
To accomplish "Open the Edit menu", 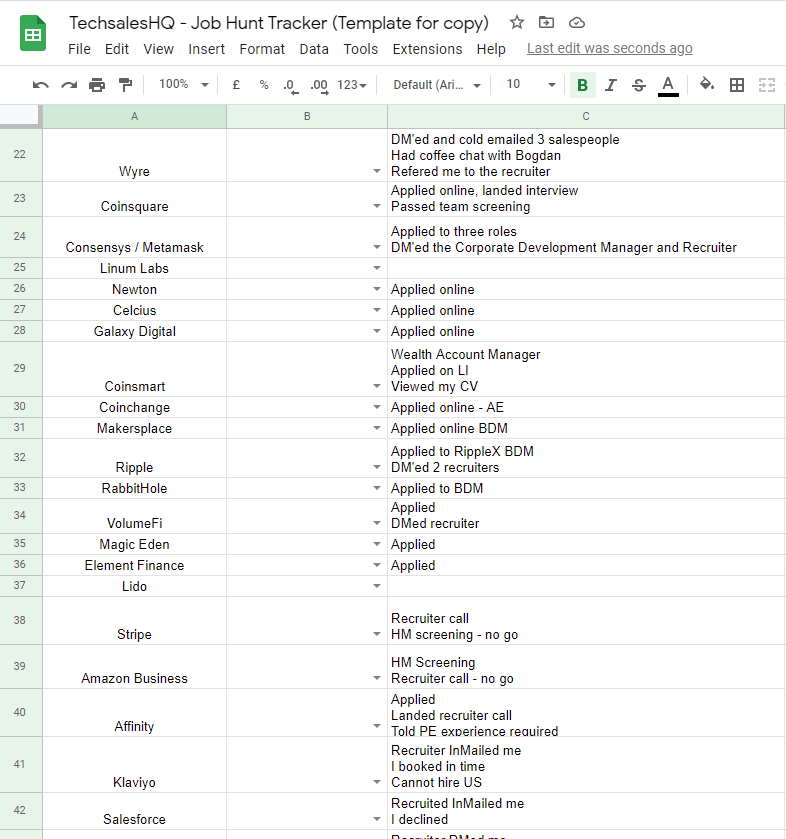I will tap(117, 49).
